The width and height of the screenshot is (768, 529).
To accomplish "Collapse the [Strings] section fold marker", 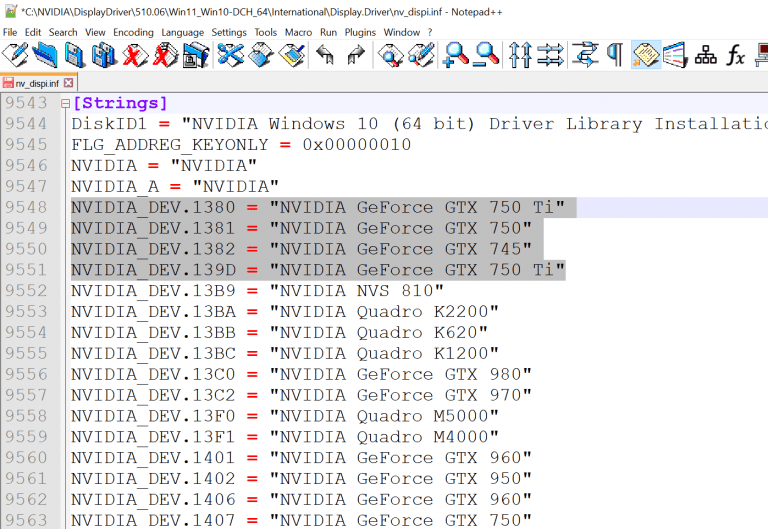I will (65, 103).
